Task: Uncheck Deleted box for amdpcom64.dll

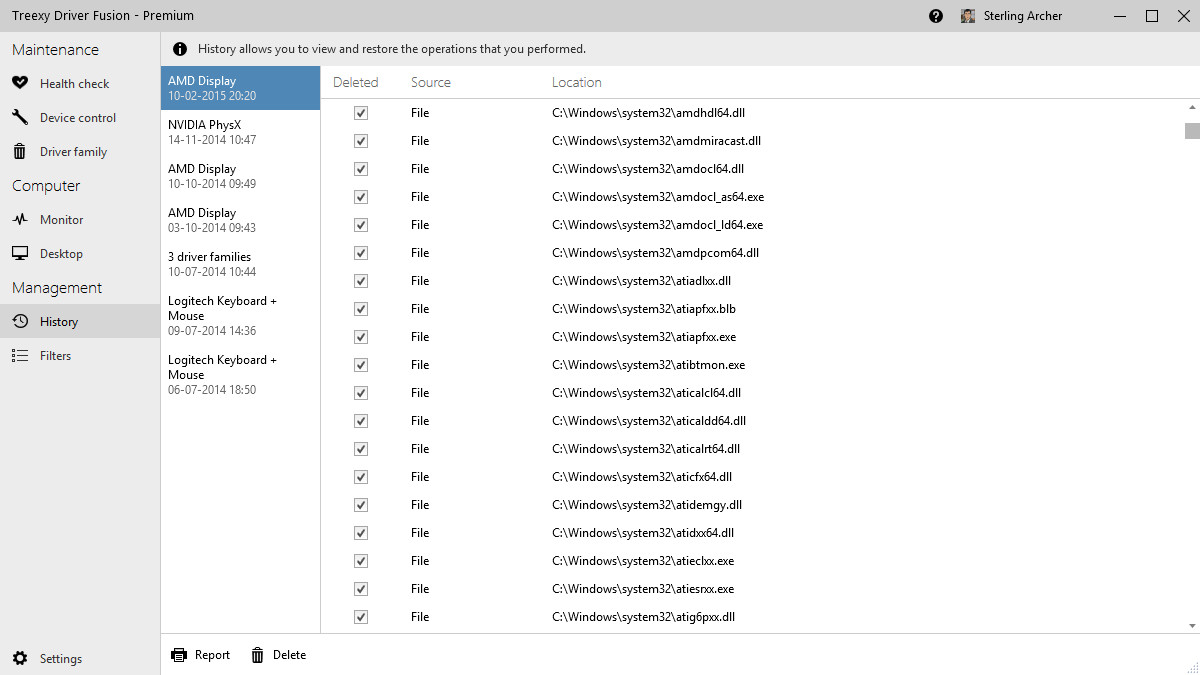Action: (361, 253)
